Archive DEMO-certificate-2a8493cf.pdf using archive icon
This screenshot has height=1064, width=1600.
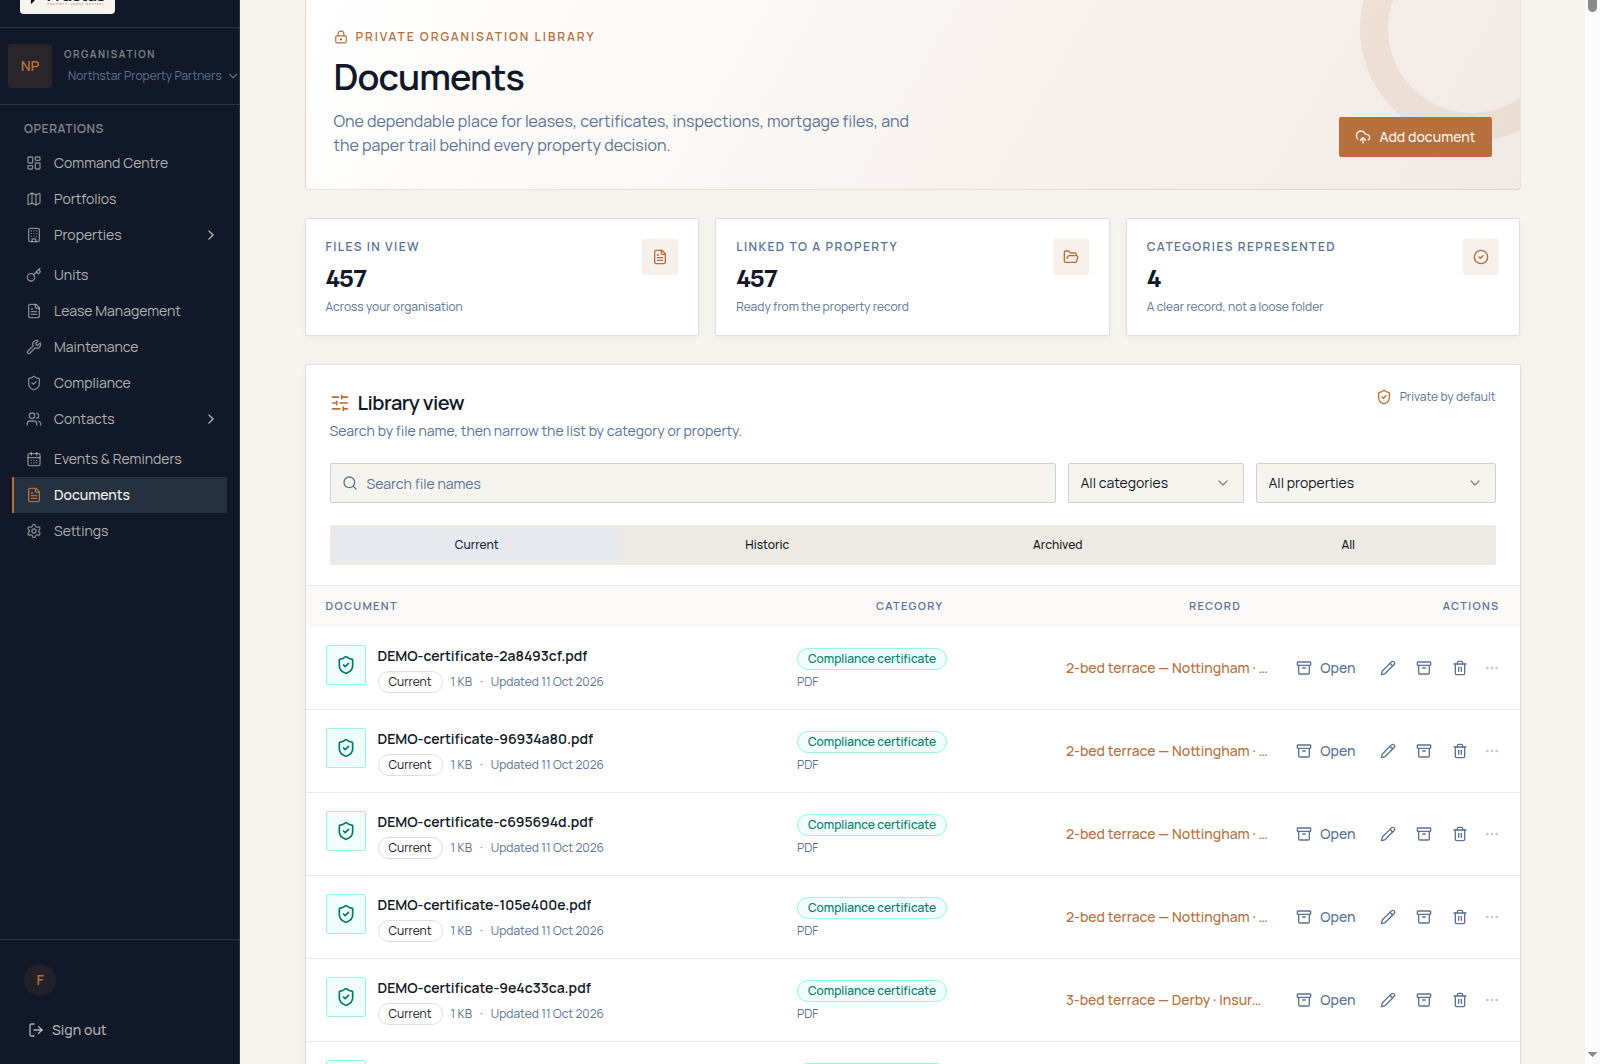pos(1424,668)
